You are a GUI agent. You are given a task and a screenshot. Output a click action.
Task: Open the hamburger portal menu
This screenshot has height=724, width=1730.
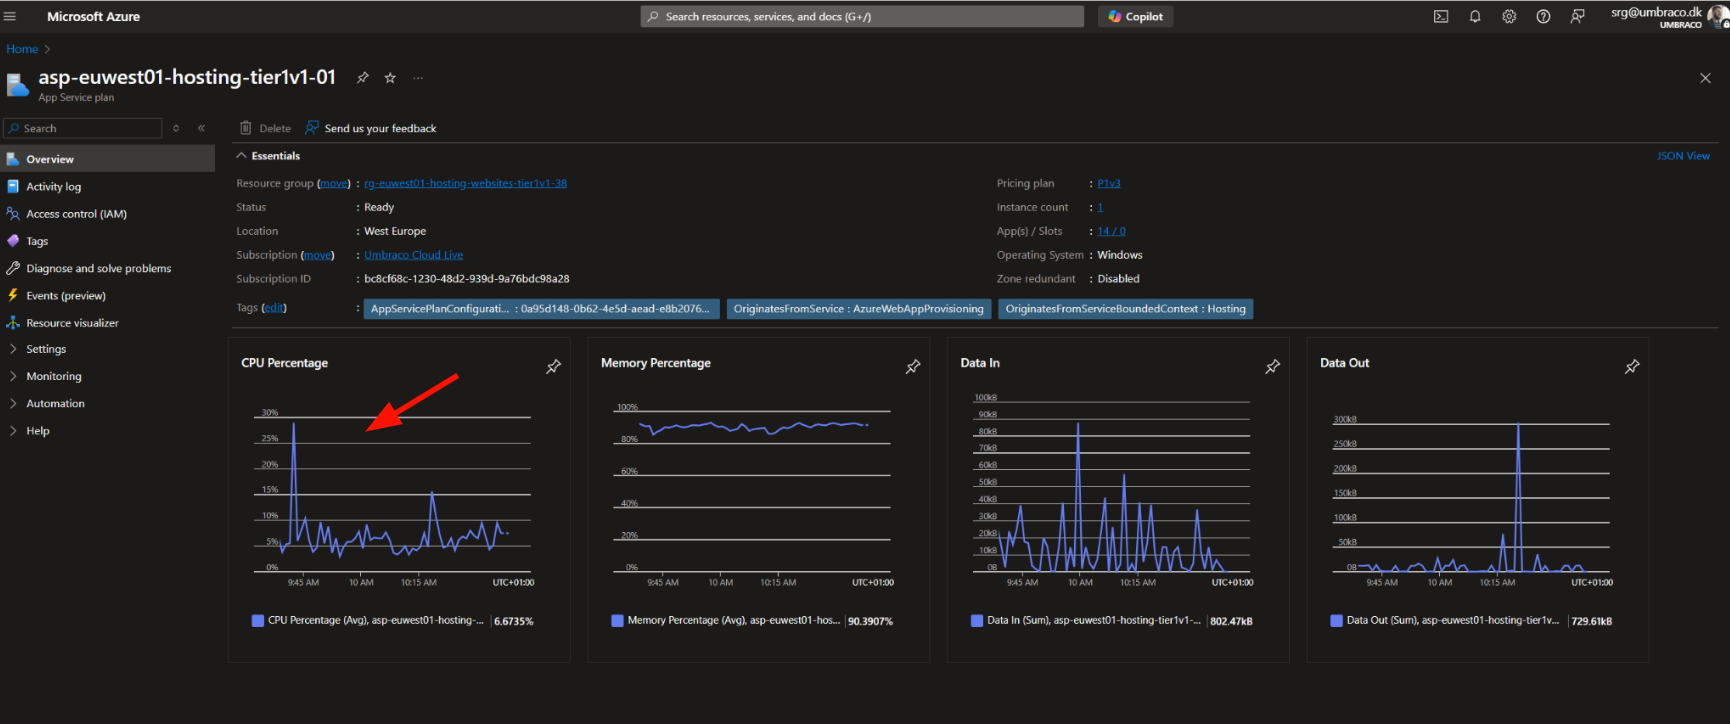pos(10,17)
